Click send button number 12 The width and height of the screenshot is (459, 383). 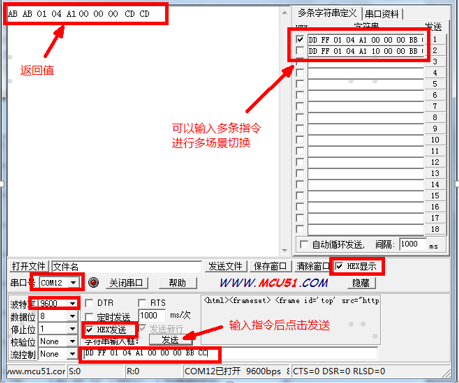pos(435,162)
